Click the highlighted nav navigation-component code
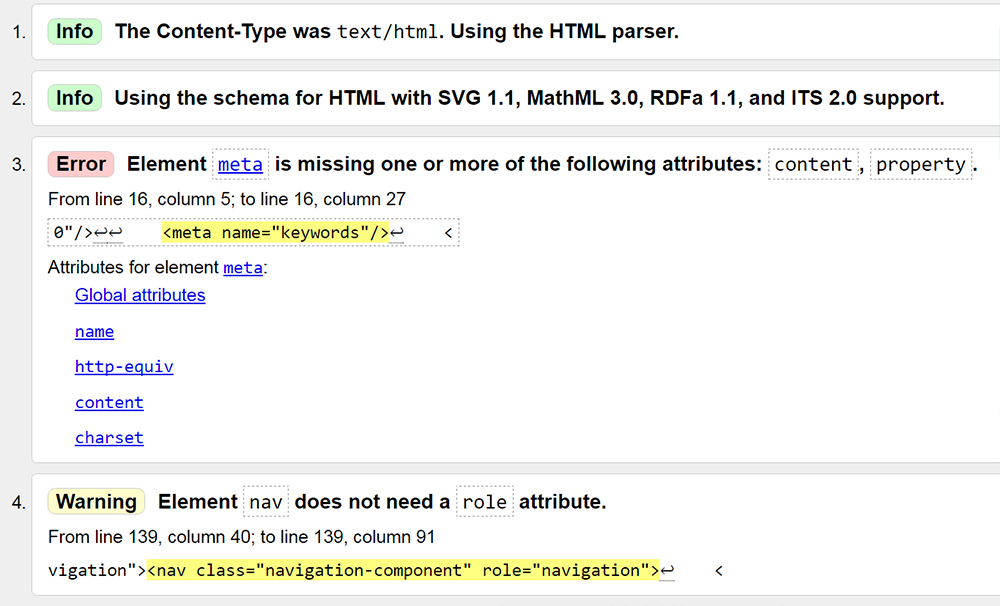 (x=403, y=570)
